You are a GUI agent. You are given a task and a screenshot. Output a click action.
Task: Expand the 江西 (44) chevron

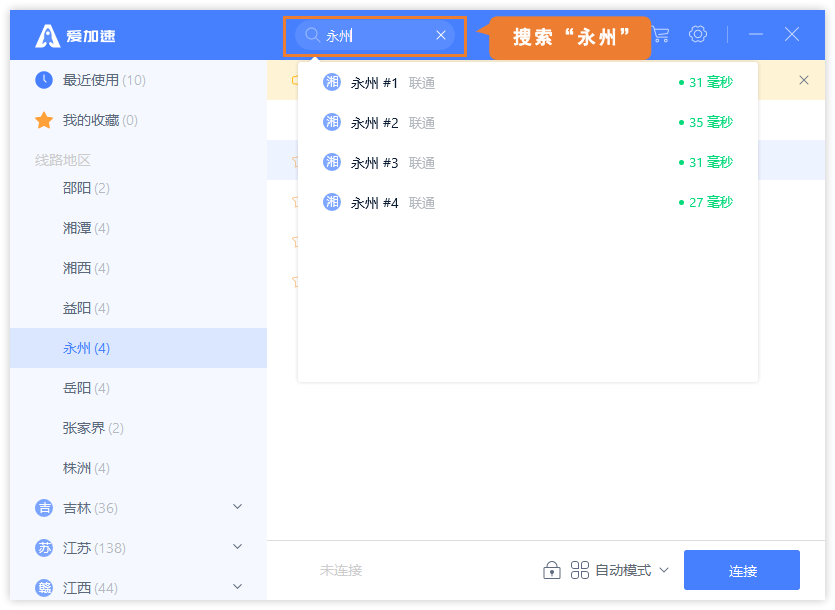coord(238,587)
